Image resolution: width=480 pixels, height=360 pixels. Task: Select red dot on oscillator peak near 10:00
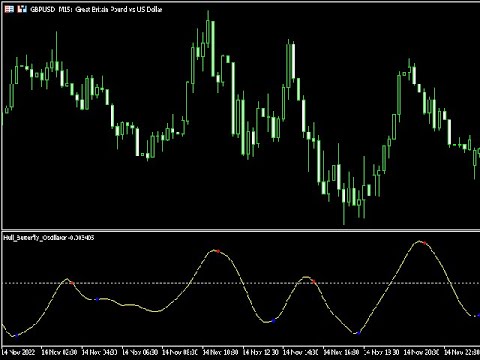point(218,251)
